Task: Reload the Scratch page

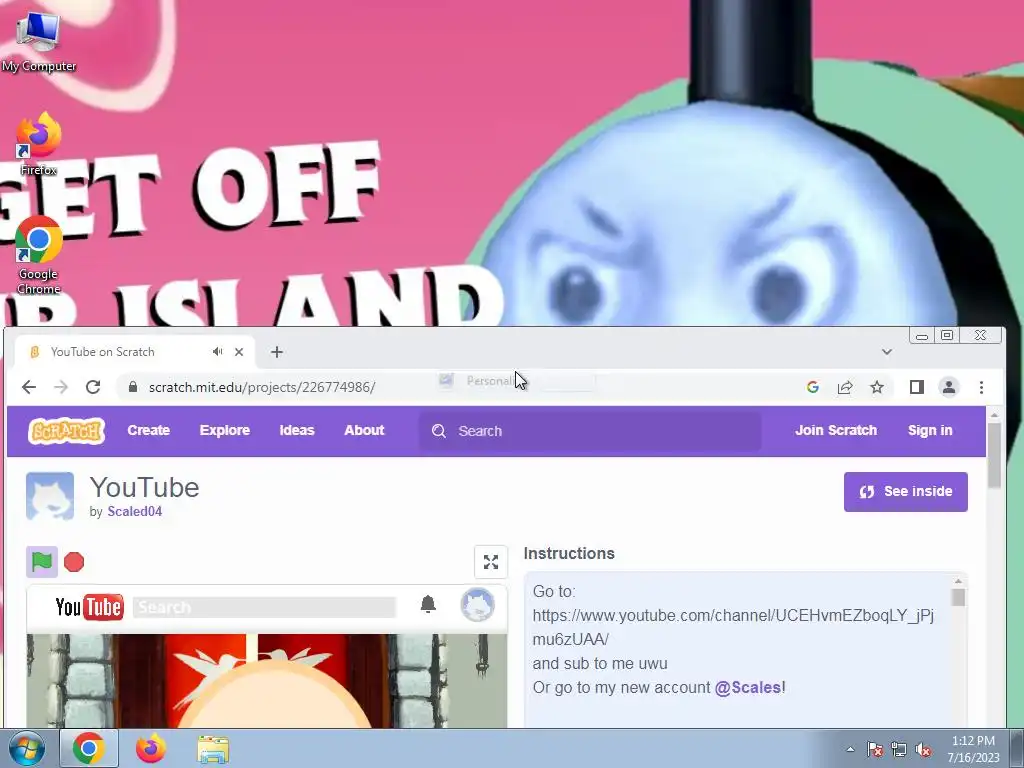Action: [x=93, y=387]
